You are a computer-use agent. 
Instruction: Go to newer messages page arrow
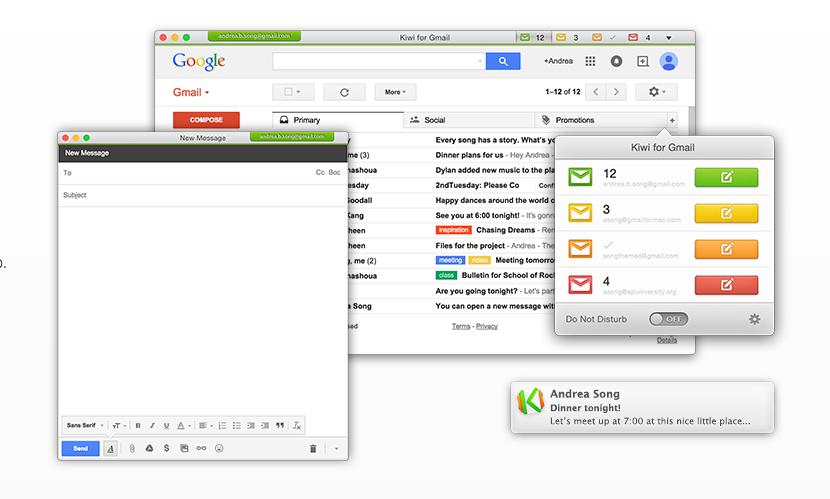[596, 92]
